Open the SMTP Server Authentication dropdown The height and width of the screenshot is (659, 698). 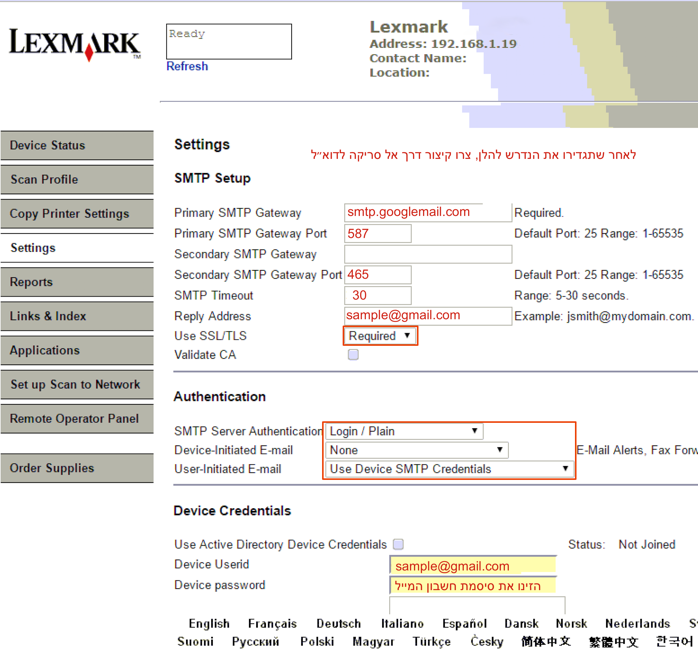pyautogui.click(x=404, y=431)
